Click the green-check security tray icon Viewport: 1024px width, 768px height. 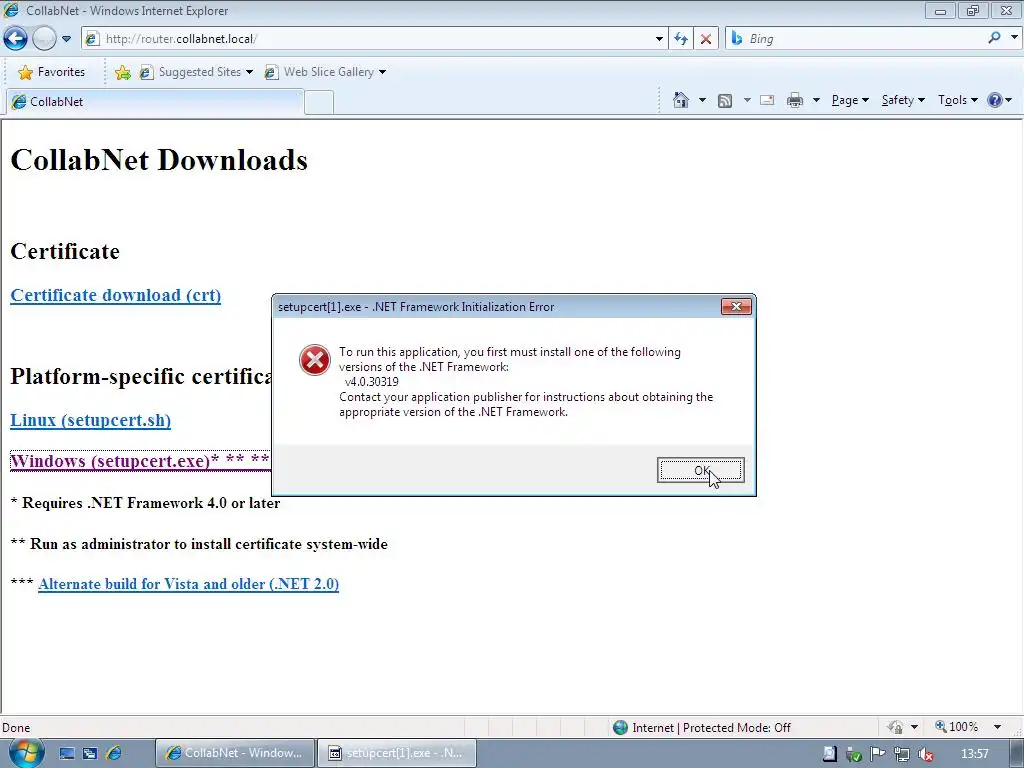click(854, 754)
